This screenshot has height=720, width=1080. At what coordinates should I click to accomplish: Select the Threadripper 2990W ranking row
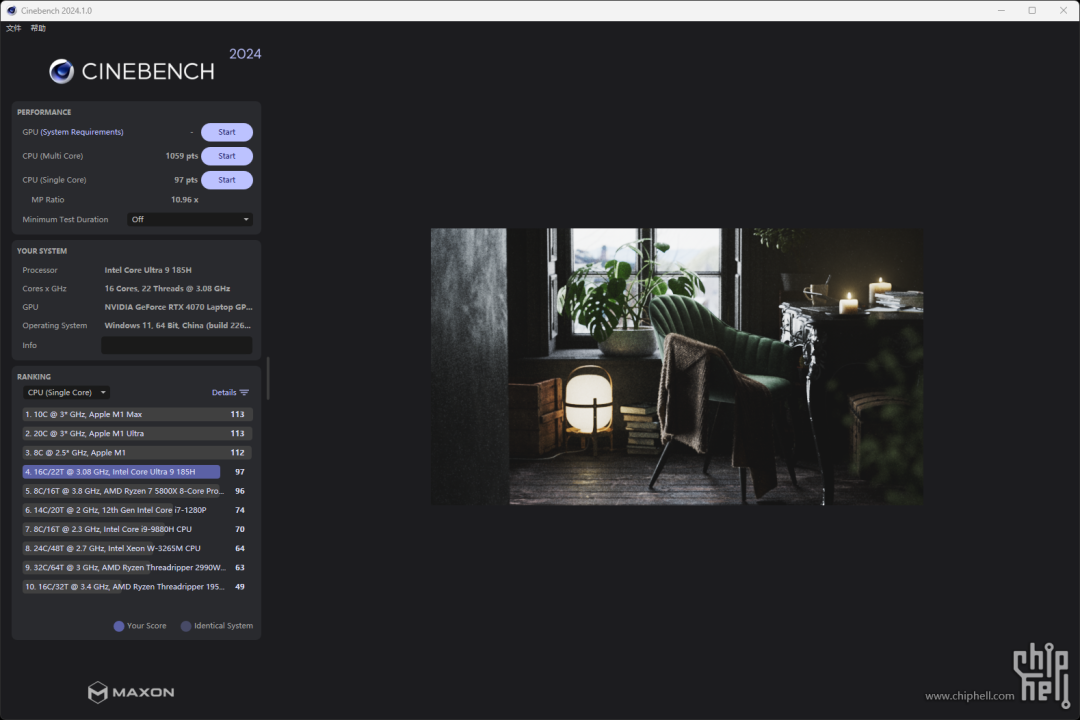point(138,568)
